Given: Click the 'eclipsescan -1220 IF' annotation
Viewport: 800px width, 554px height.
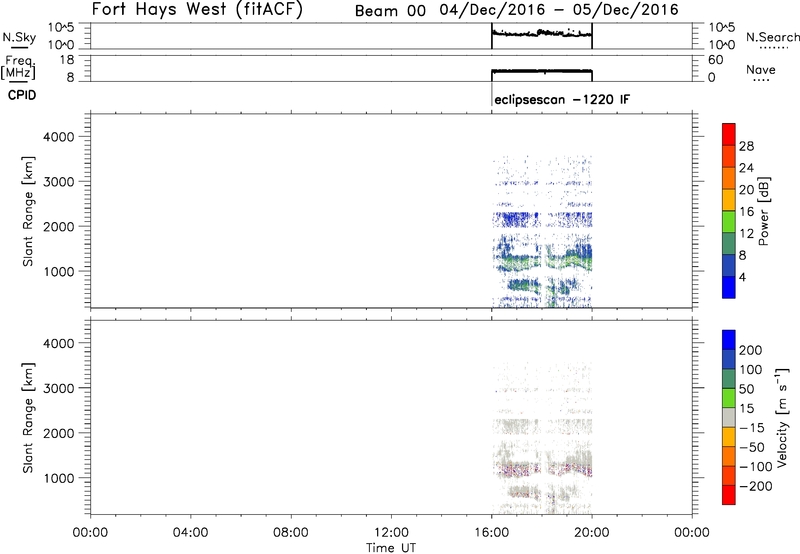Looking at the screenshot, I should point(562,99).
